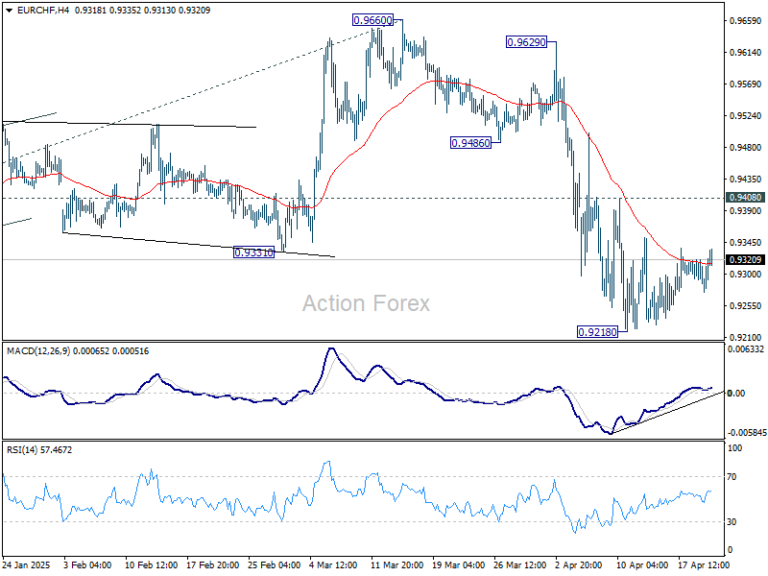
Task: Click the dropdown triangle beside EURCHF,H4
Action: pyautogui.click(x=9, y=10)
